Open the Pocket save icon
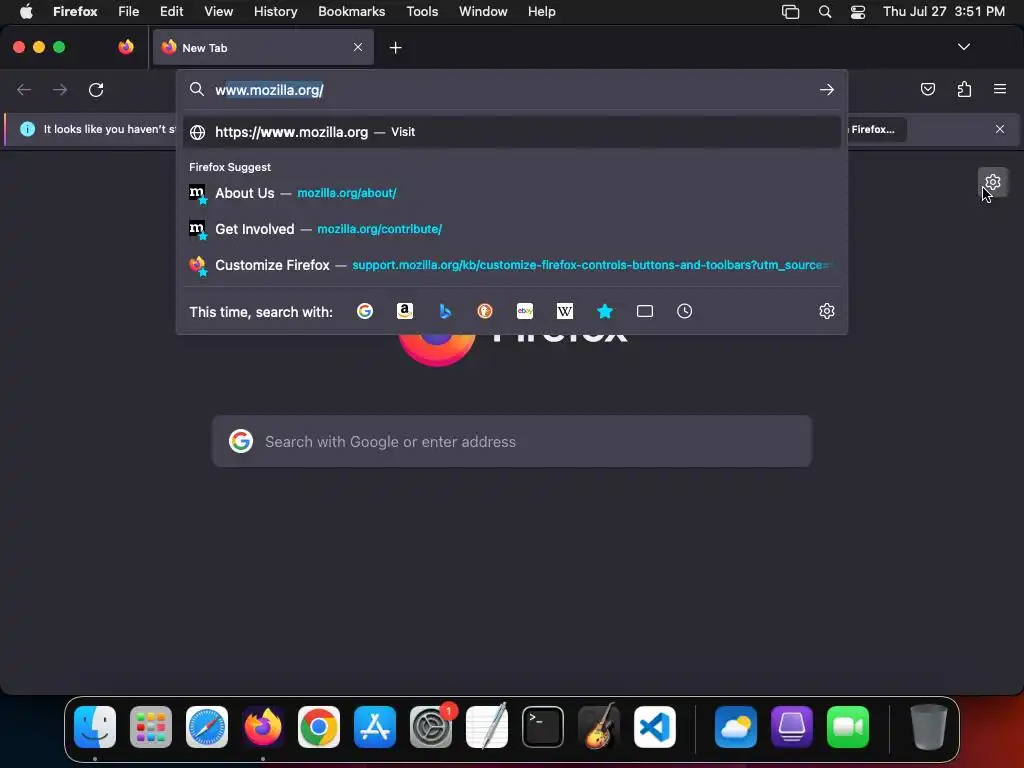 [x=928, y=89]
